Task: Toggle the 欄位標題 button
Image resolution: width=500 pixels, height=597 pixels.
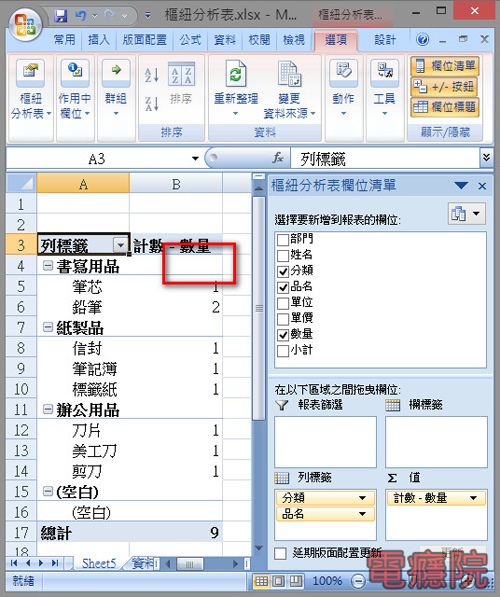Action: pyautogui.click(x=445, y=107)
